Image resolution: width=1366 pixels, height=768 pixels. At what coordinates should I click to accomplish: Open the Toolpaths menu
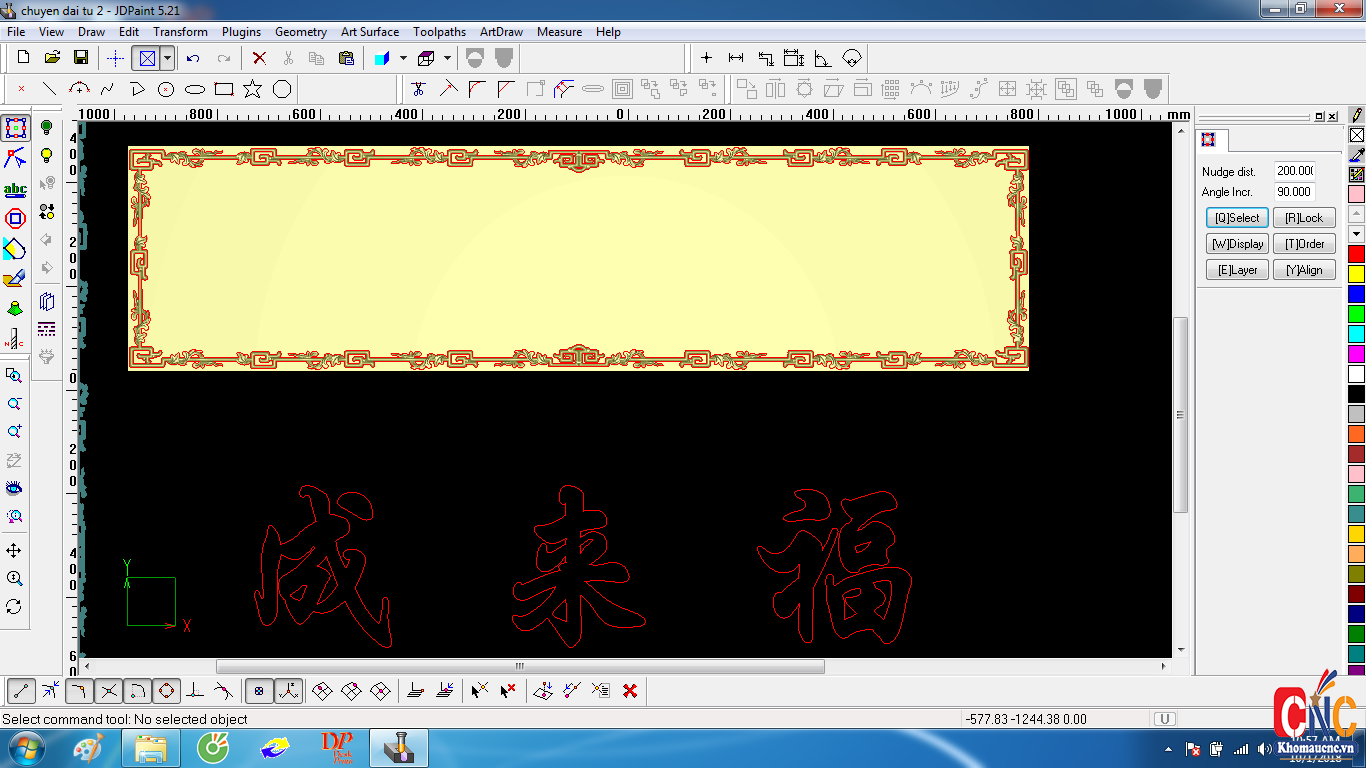pyautogui.click(x=439, y=32)
